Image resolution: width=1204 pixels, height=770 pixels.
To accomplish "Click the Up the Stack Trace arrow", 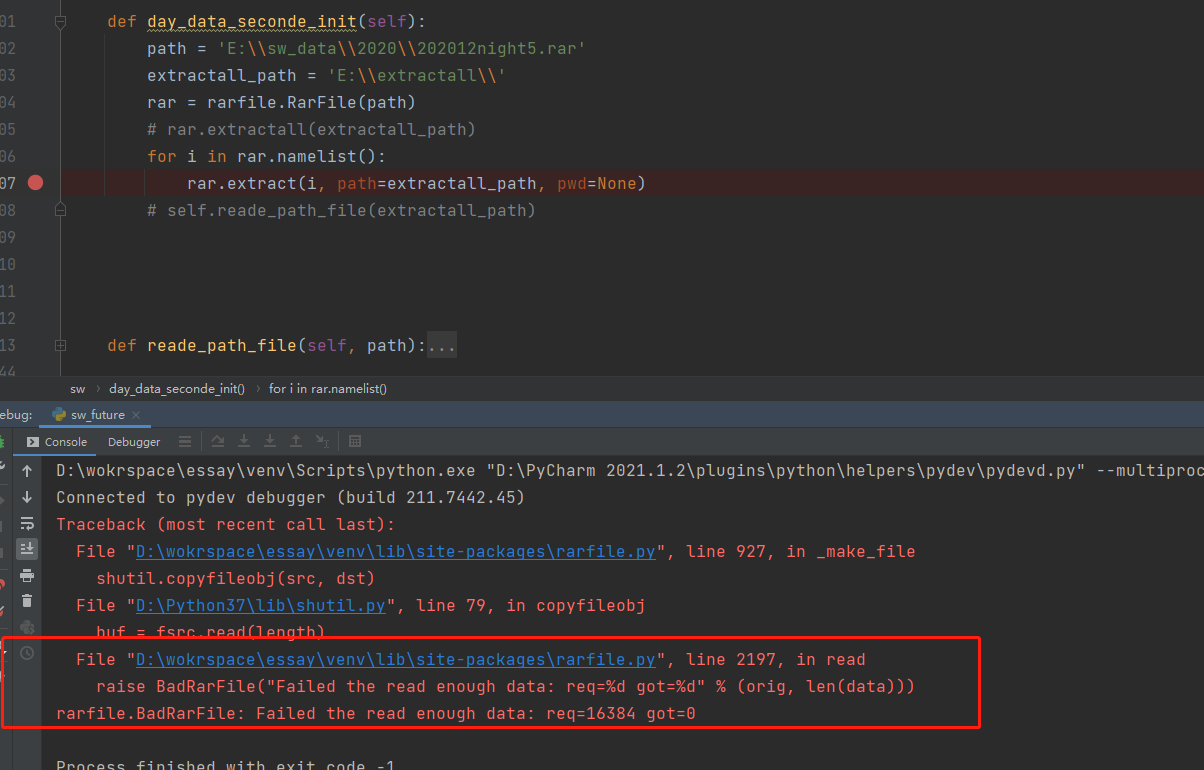I will (x=27, y=471).
